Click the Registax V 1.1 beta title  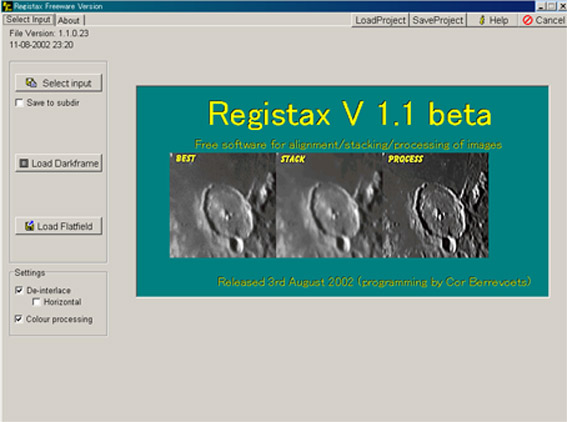(x=350, y=114)
